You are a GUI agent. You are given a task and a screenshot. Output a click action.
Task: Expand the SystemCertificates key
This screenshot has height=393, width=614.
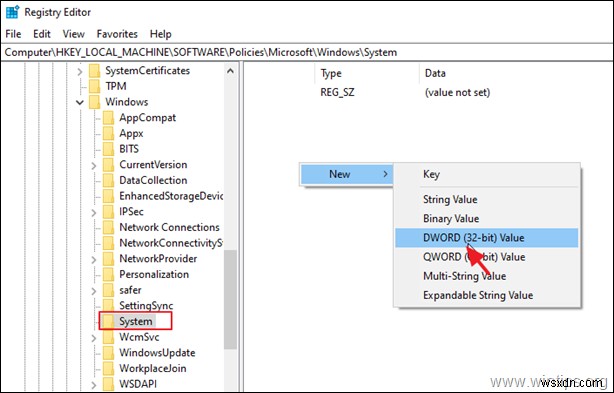[x=80, y=71]
